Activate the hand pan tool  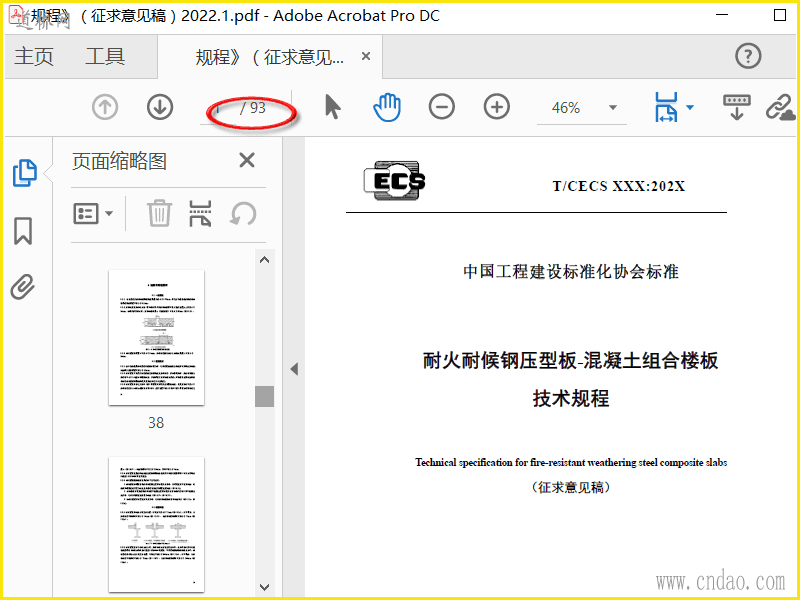point(387,107)
